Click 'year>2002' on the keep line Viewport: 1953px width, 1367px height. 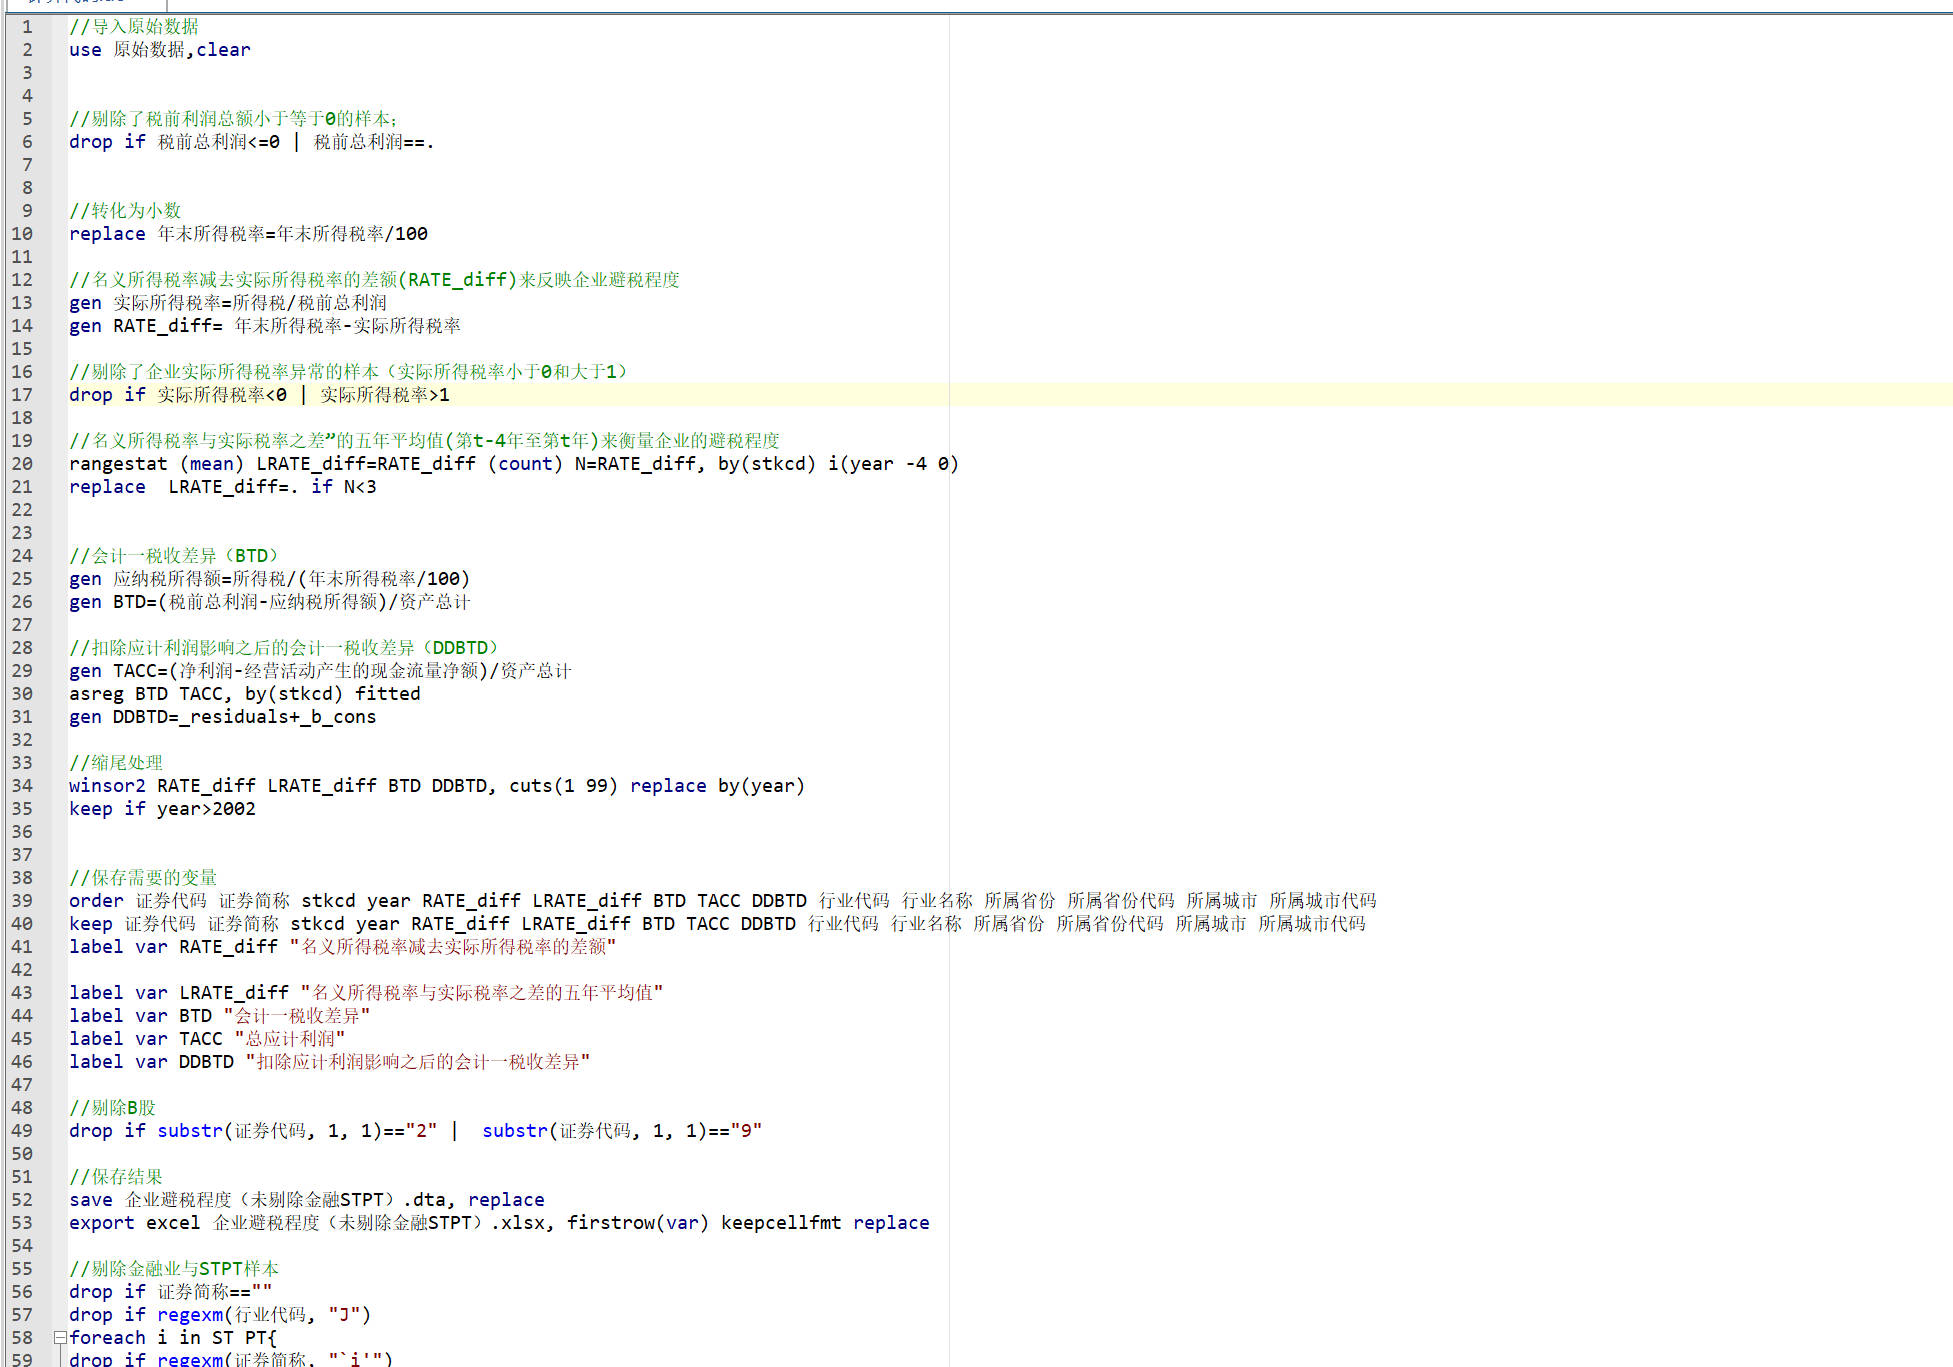coord(206,809)
